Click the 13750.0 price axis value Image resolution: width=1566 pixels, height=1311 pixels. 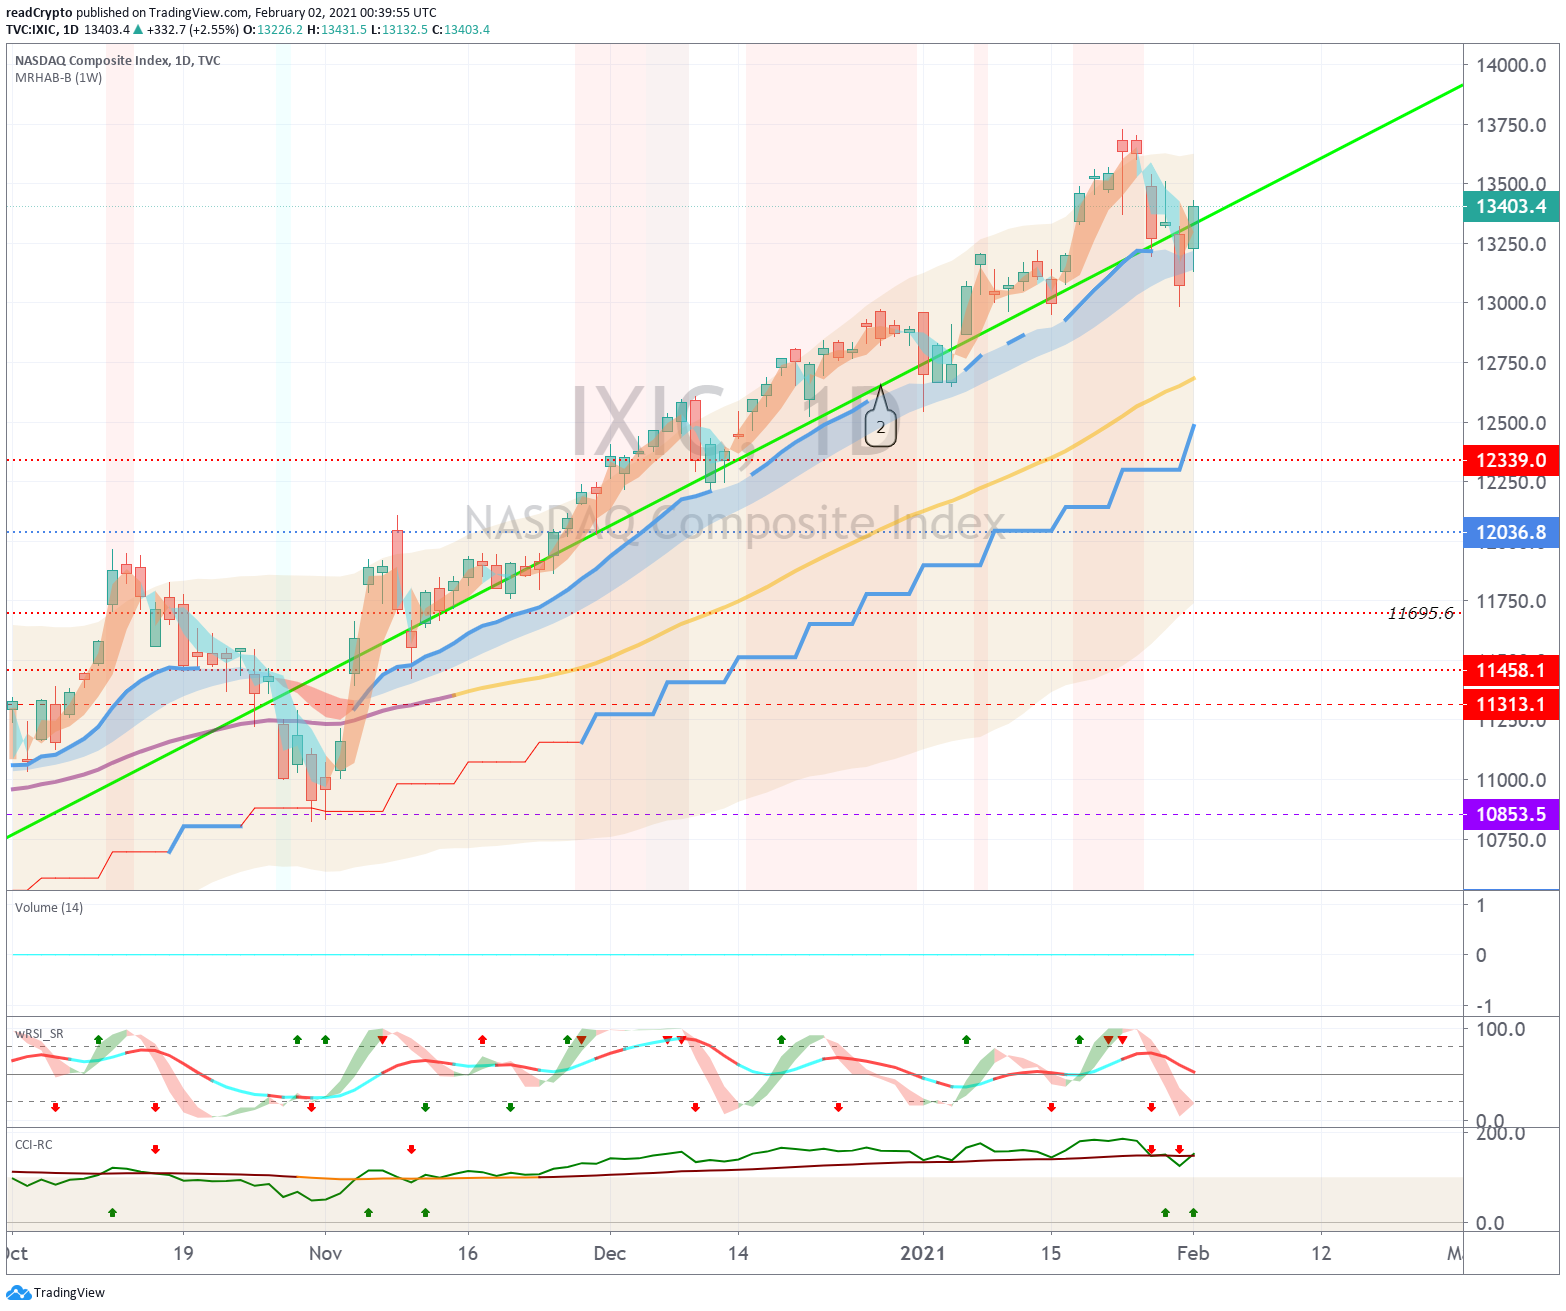(1511, 126)
